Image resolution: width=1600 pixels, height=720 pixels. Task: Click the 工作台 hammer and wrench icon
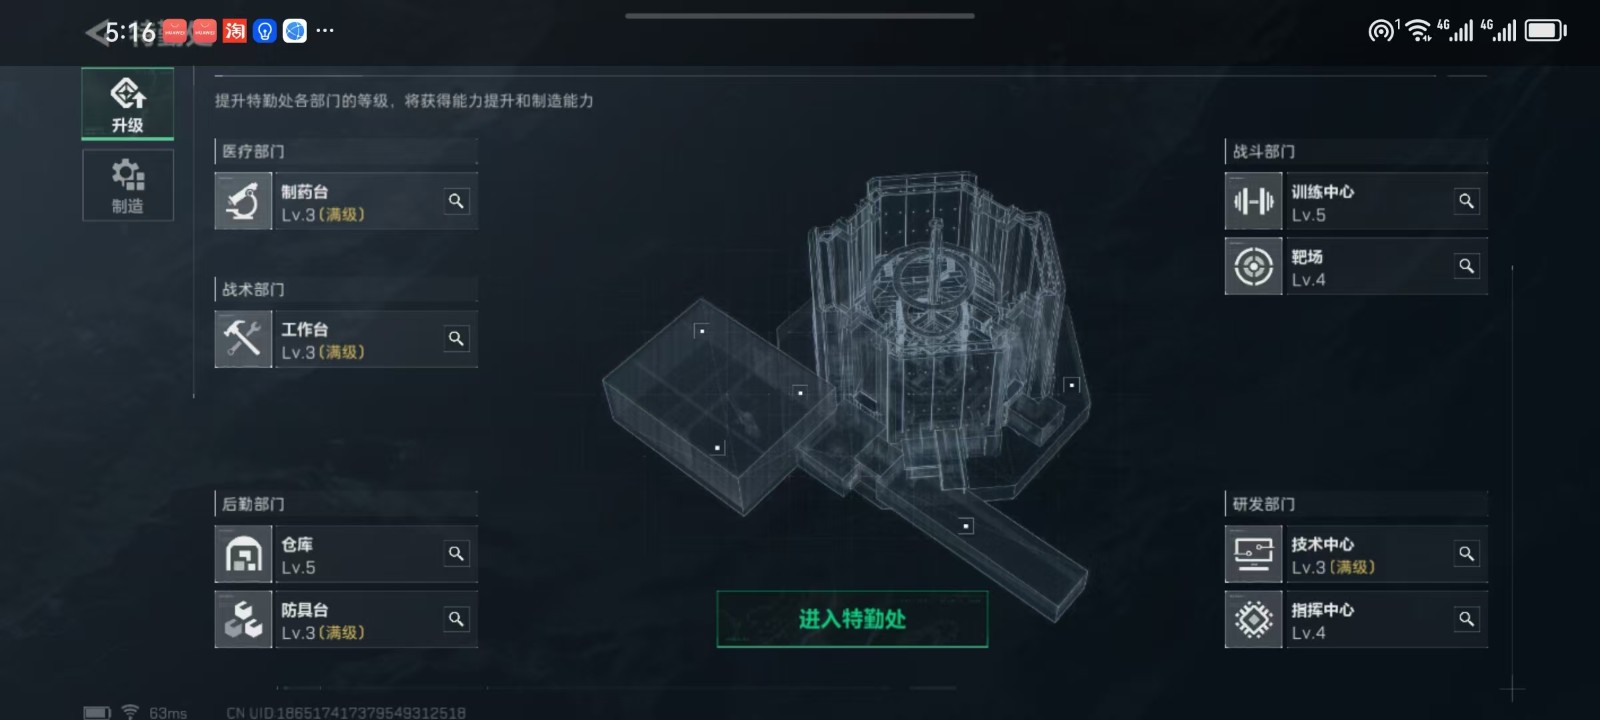(x=243, y=339)
